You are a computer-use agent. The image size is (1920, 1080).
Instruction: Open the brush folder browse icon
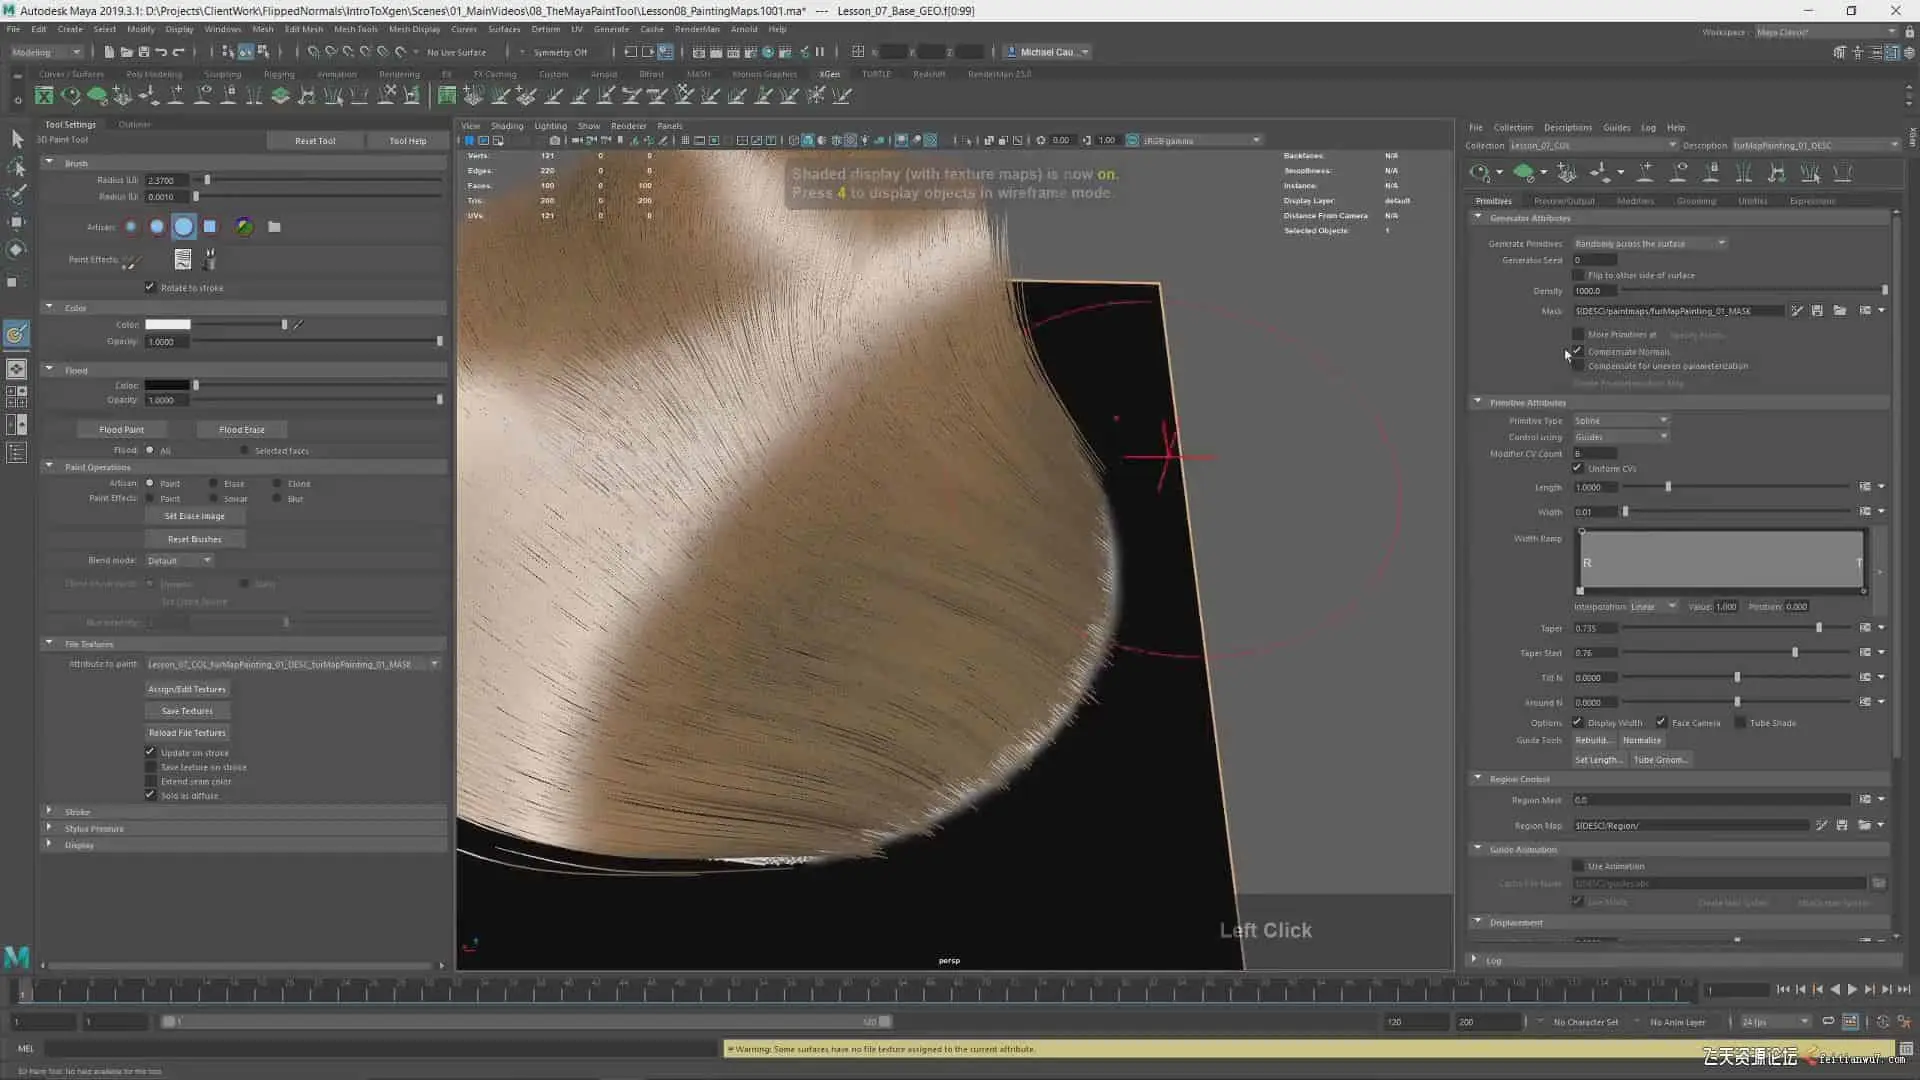(274, 227)
